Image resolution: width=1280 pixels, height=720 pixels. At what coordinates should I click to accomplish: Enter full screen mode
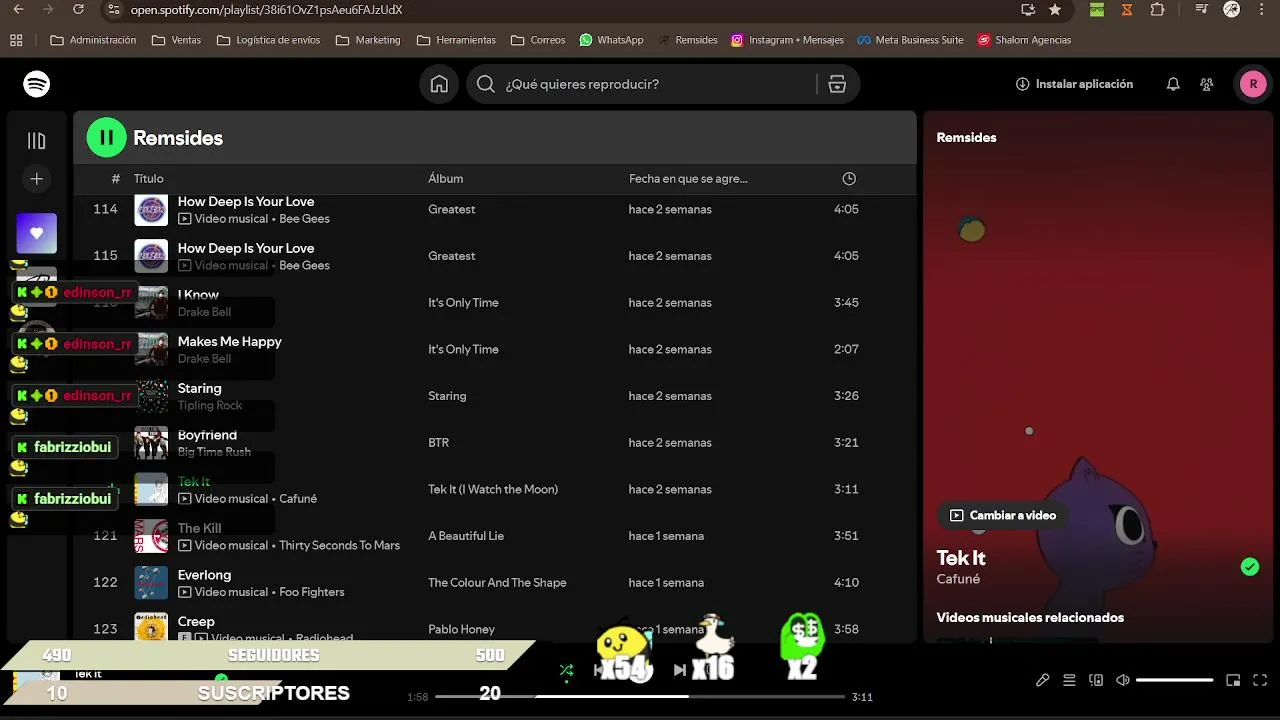[x=1260, y=680]
